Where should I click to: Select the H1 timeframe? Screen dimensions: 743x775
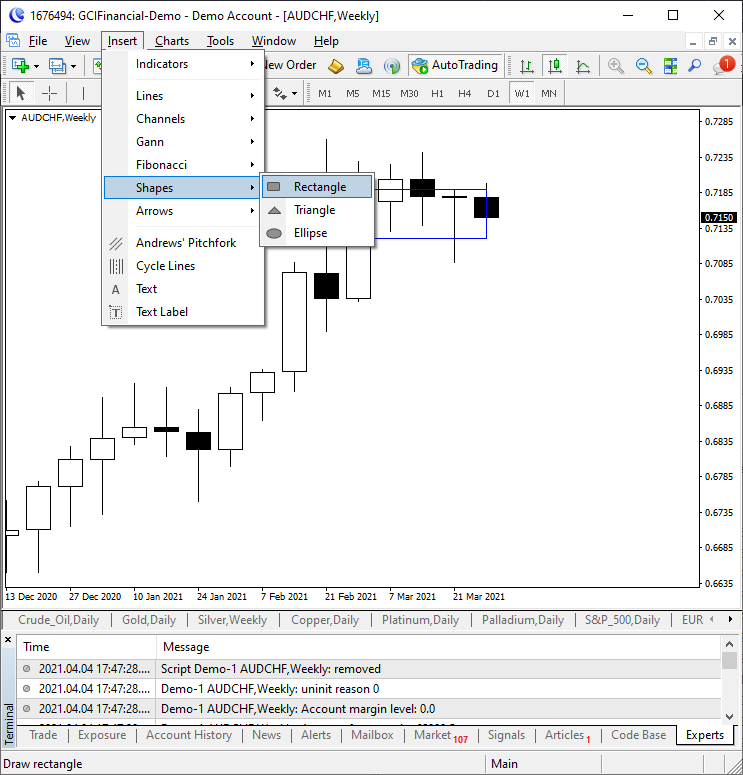(x=437, y=93)
